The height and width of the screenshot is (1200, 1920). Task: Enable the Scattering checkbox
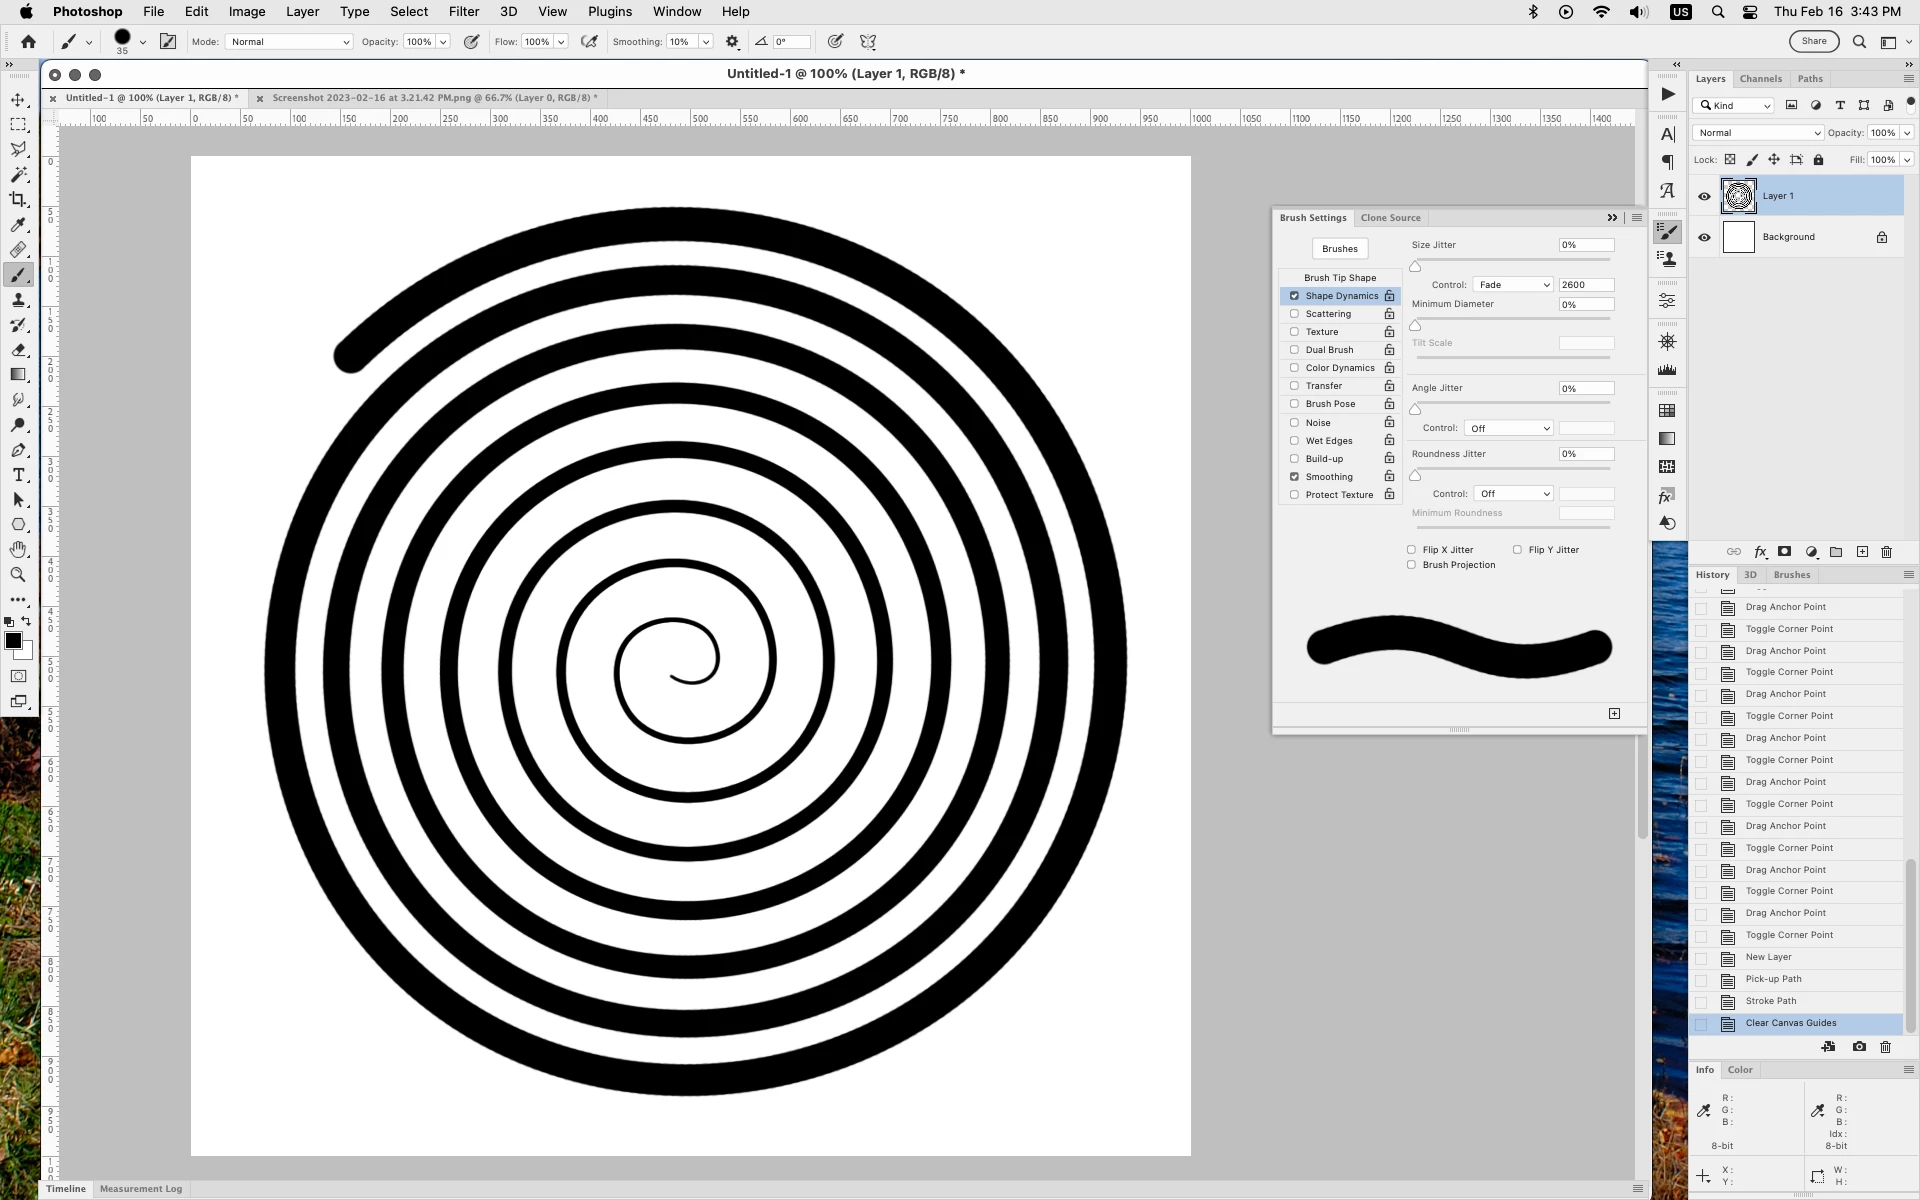tap(1294, 314)
